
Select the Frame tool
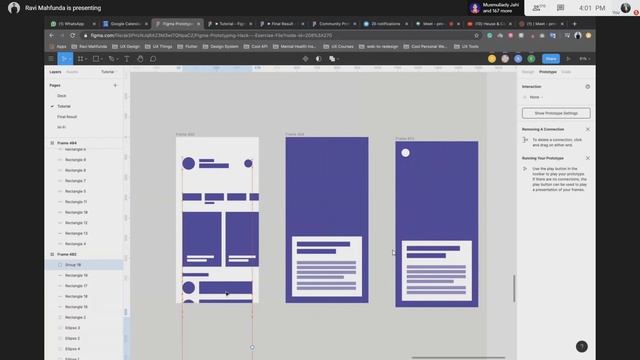click(x=80, y=59)
